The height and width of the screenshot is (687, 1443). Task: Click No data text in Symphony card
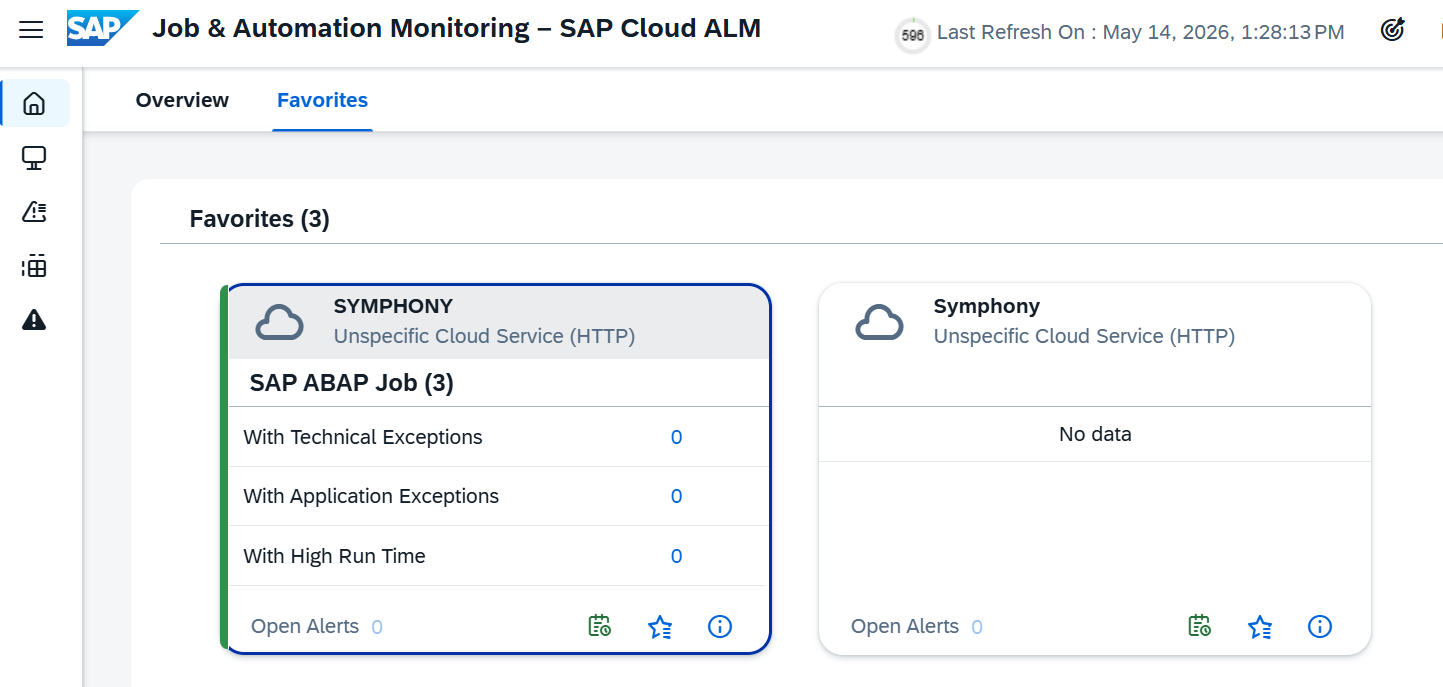1095,434
